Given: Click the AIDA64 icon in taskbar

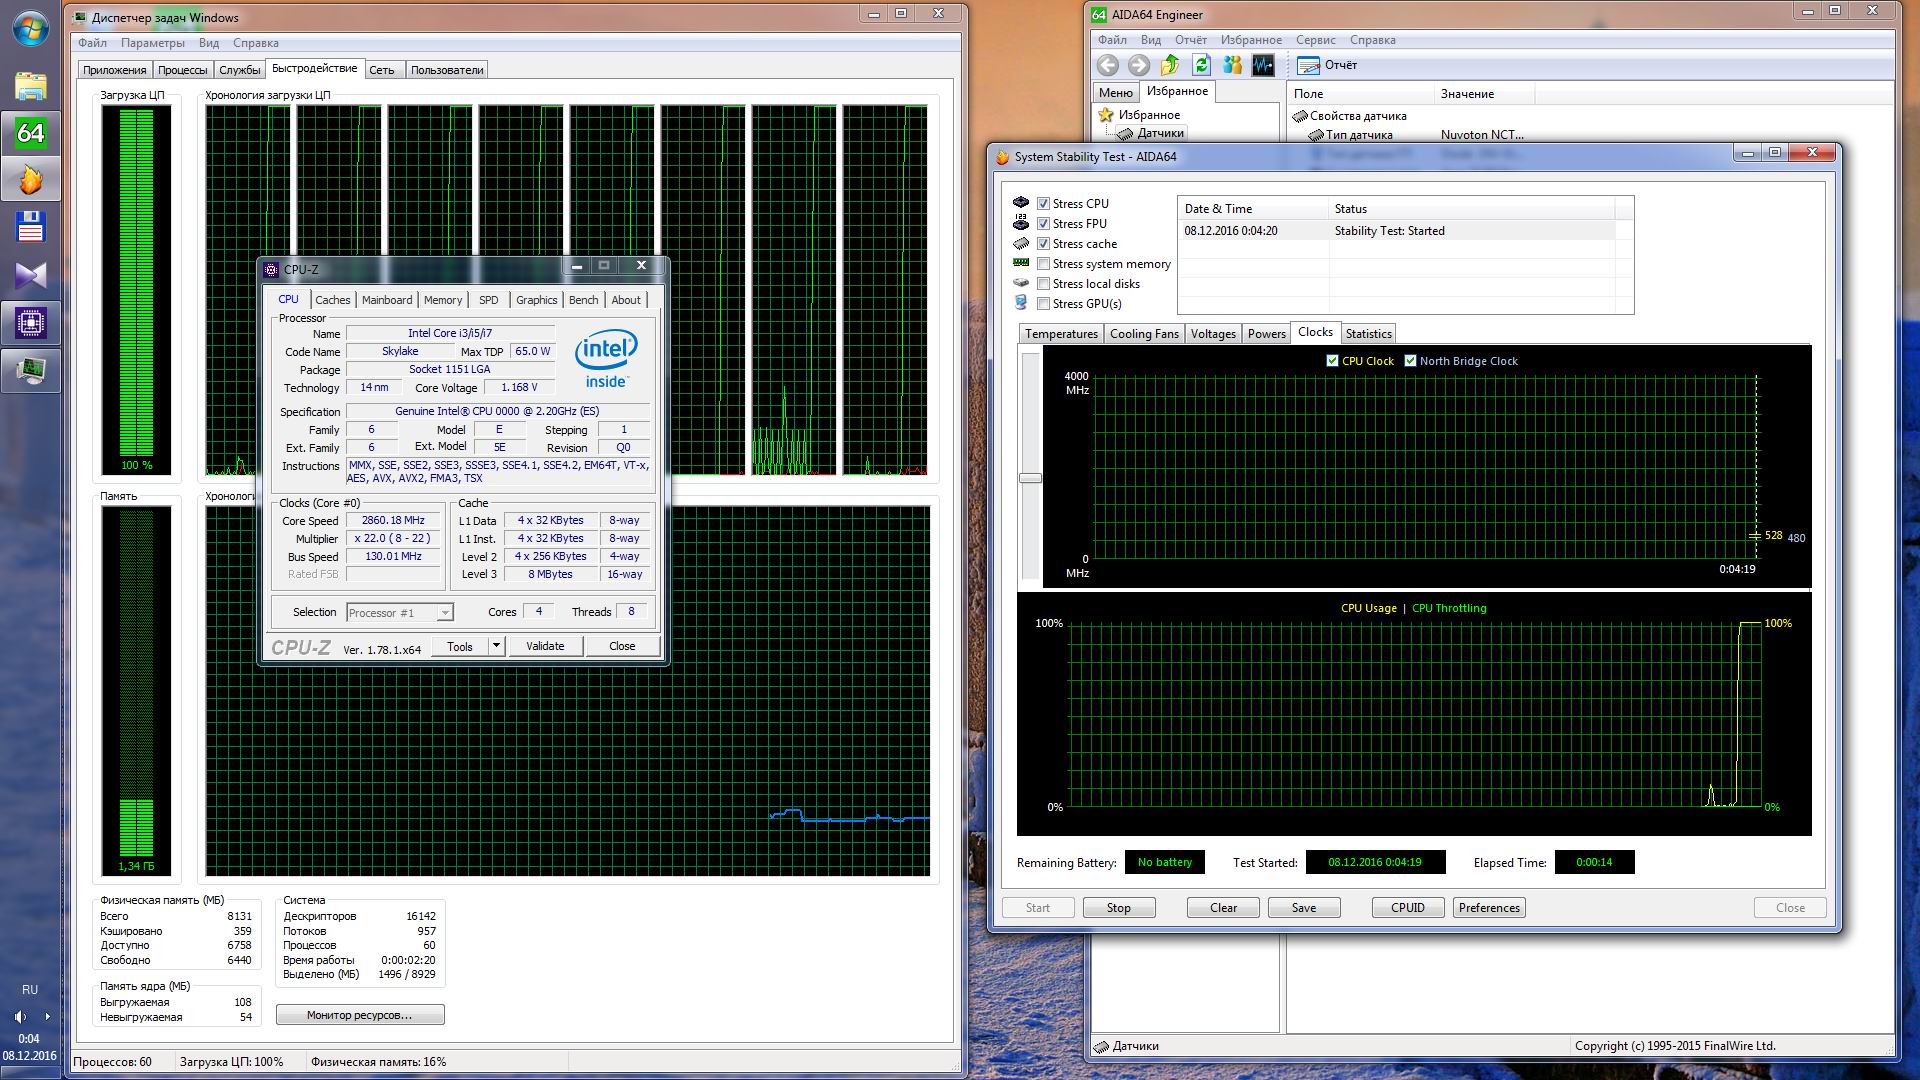Looking at the screenshot, I should [30, 133].
